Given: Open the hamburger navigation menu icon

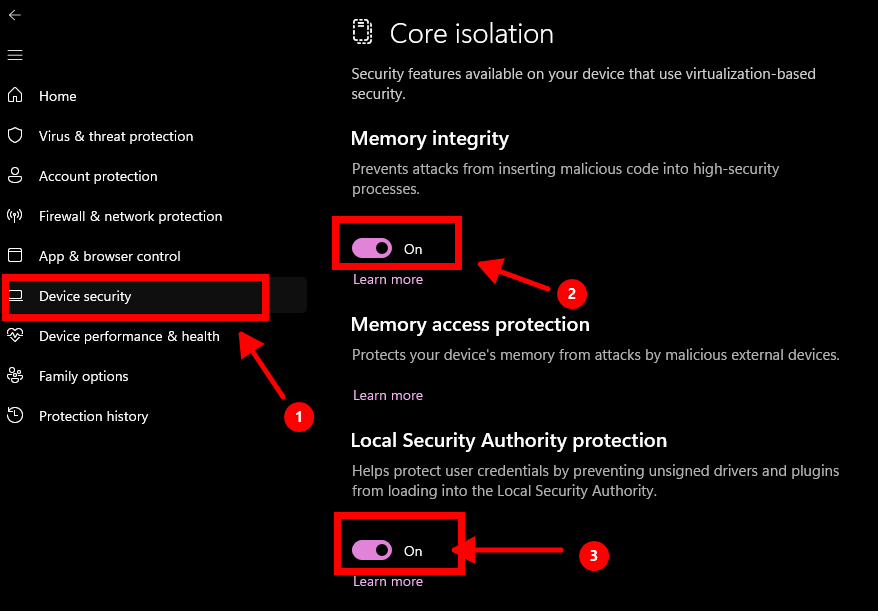Looking at the screenshot, I should (x=14, y=55).
